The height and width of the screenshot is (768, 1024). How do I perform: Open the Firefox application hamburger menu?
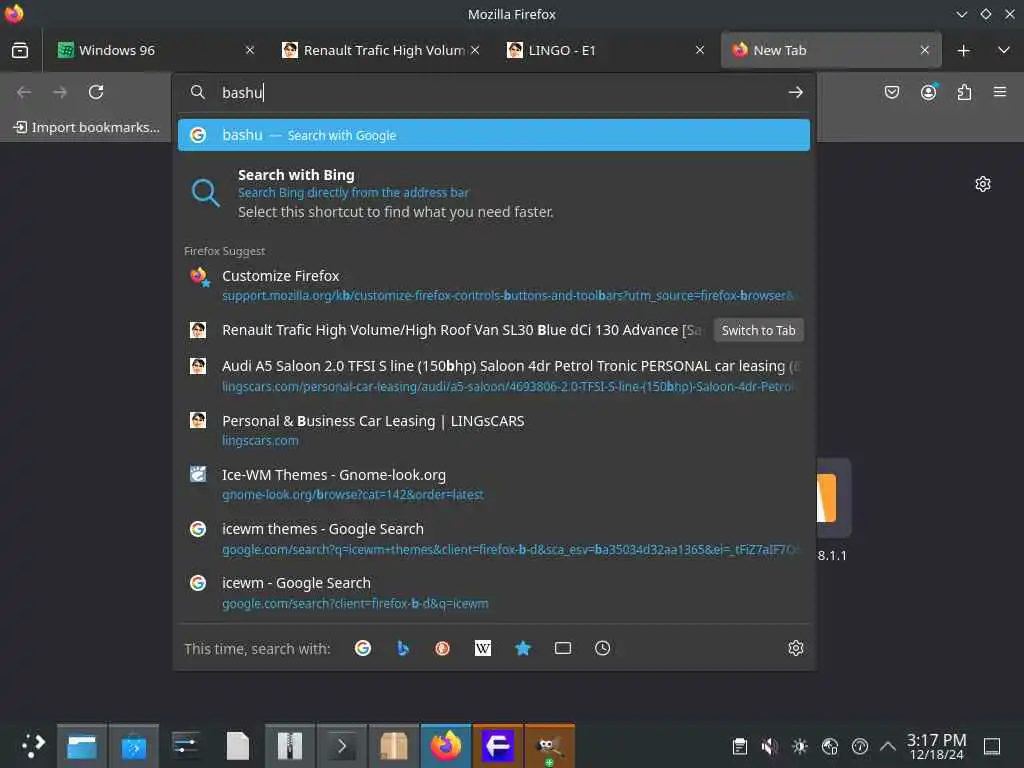(x=1000, y=92)
